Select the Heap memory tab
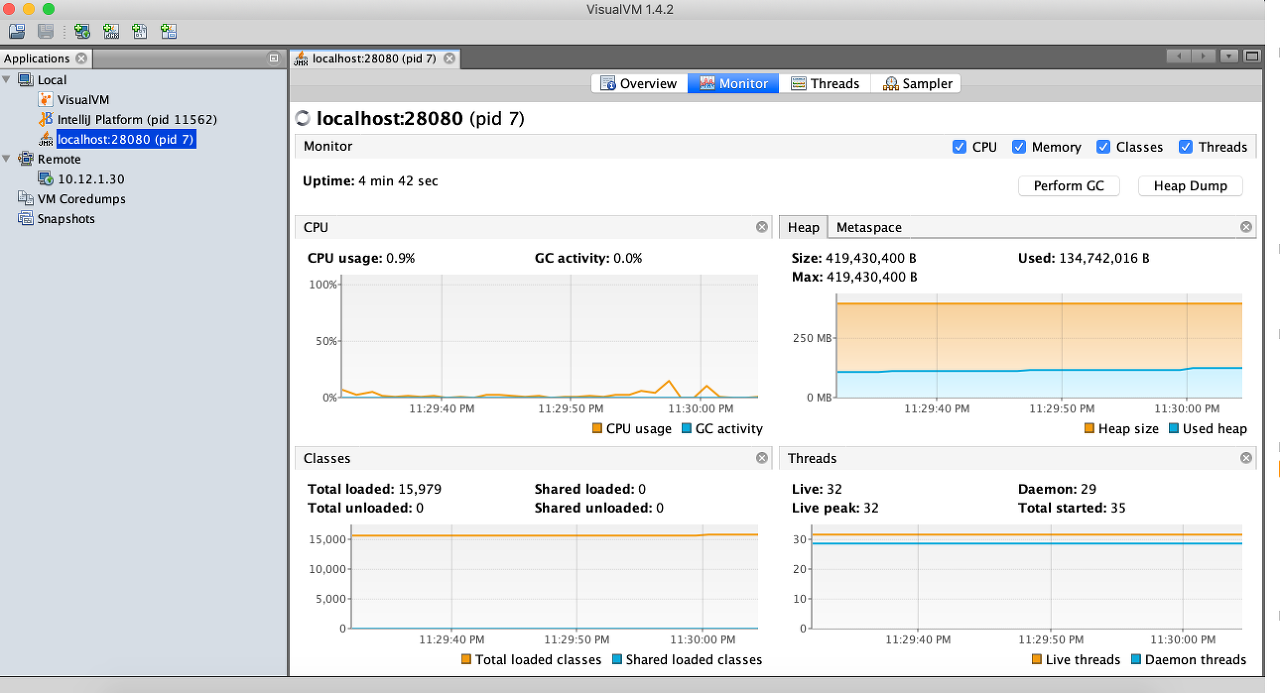This screenshot has height=693, width=1280. point(803,227)
